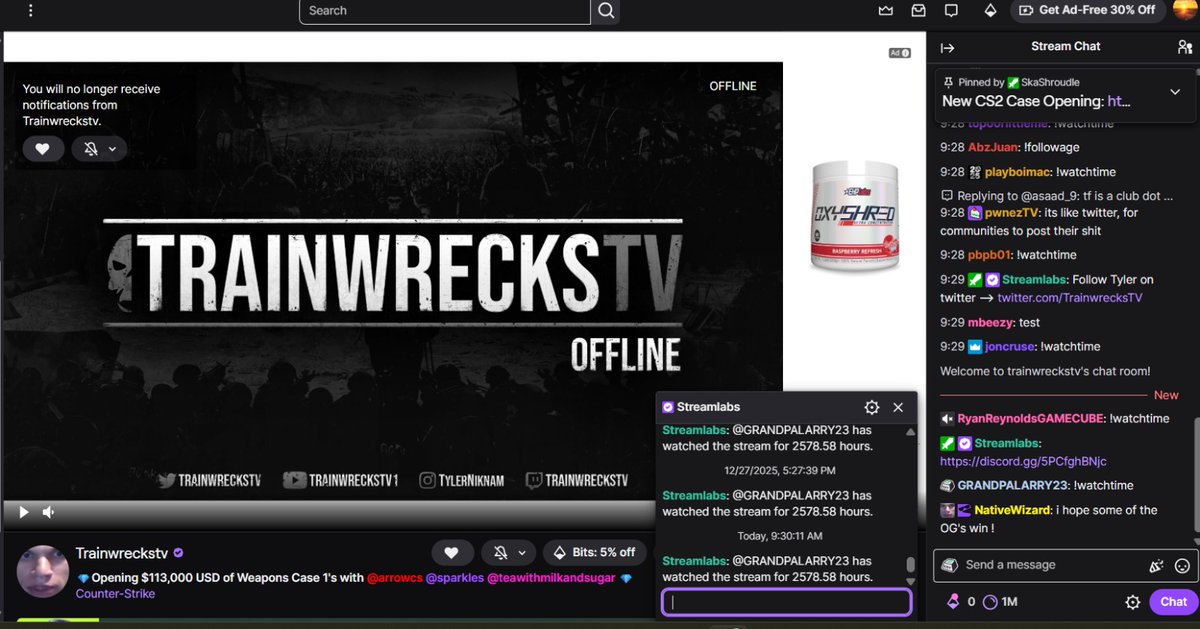Image resolution: width=1200 pixels, height=629 pixels.
Task: Click the Ad info badge
Action: pos(901,53)
